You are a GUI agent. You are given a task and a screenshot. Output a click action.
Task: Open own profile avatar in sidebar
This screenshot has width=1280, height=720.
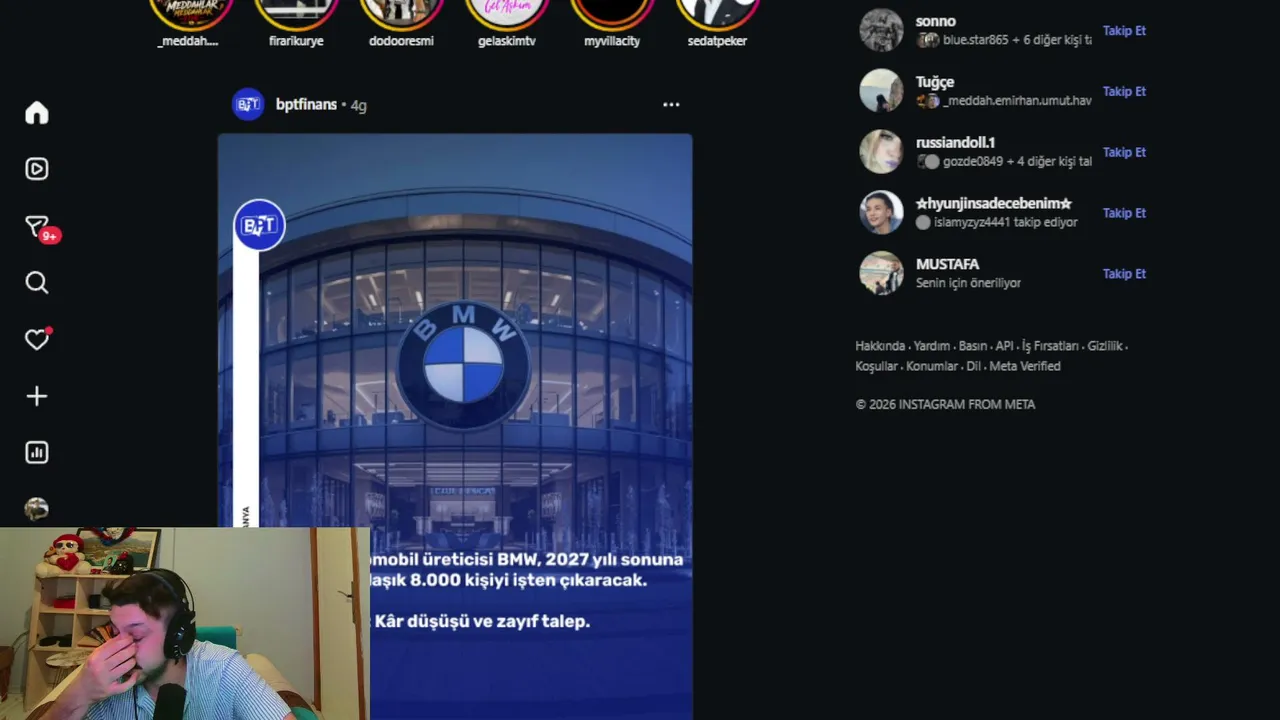[37, 509]
